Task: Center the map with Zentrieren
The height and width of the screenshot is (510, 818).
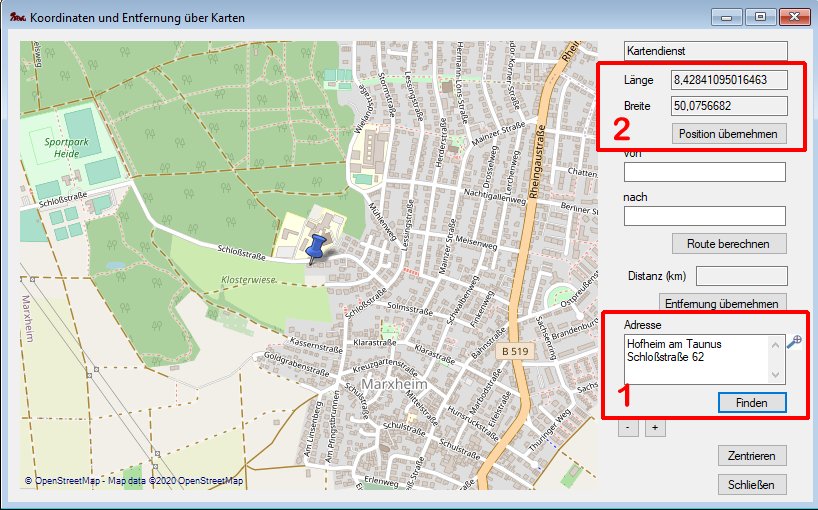Action: 752,456
